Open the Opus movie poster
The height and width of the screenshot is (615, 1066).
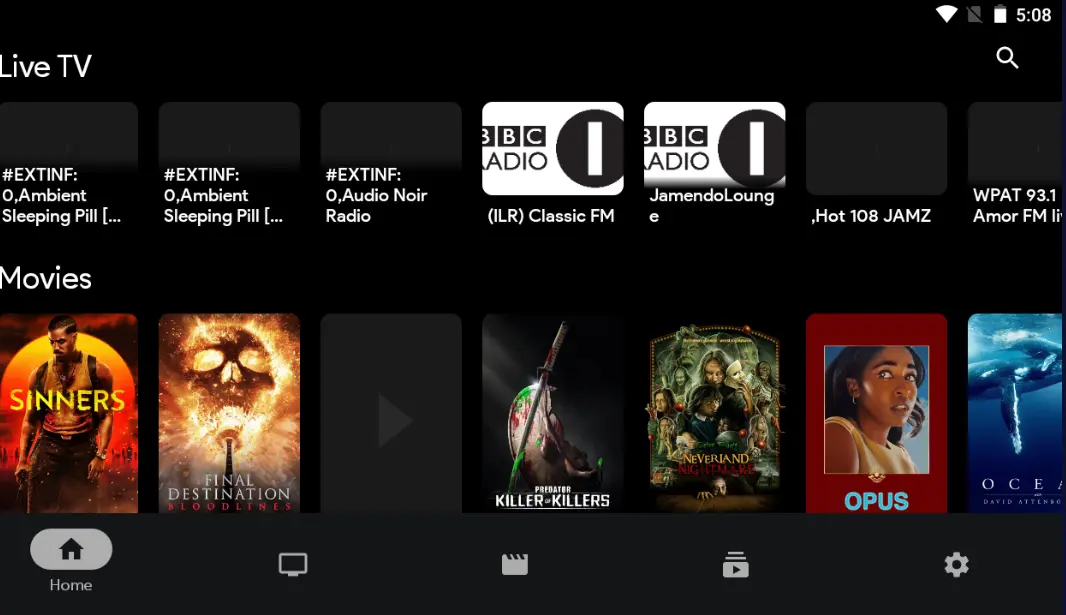pos(876,413)
